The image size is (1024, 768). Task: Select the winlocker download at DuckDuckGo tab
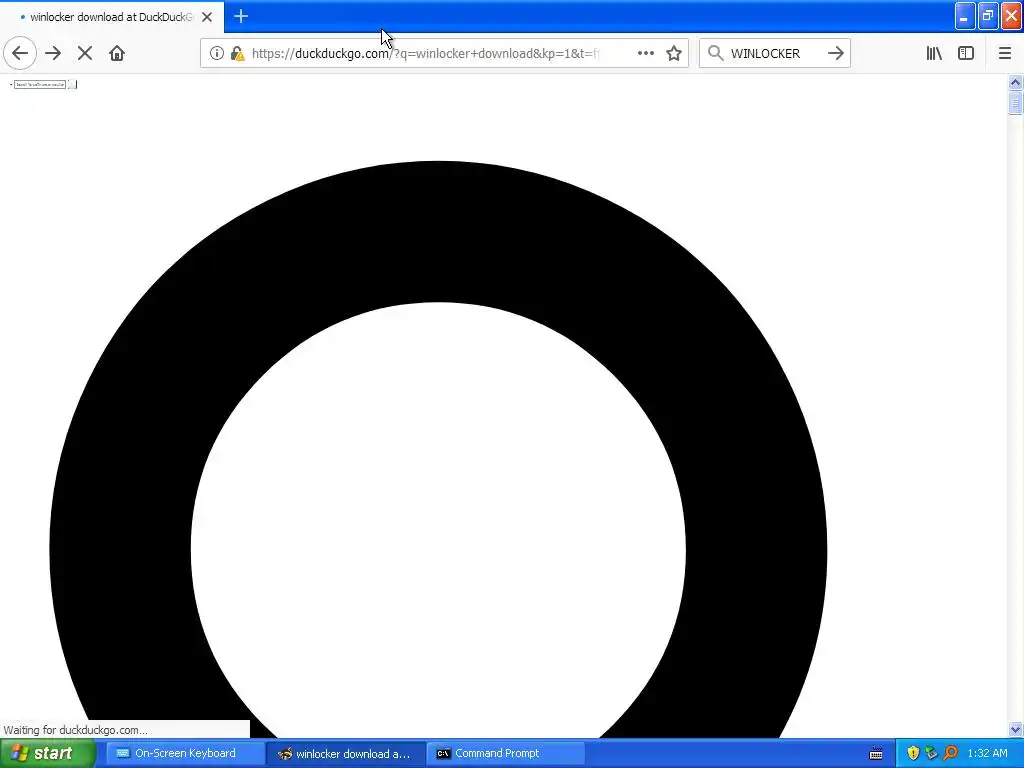click(112, 17)
